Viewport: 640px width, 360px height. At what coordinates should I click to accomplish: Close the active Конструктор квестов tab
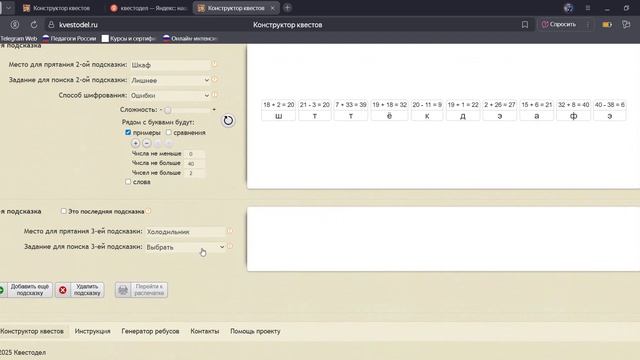point(273,8)
